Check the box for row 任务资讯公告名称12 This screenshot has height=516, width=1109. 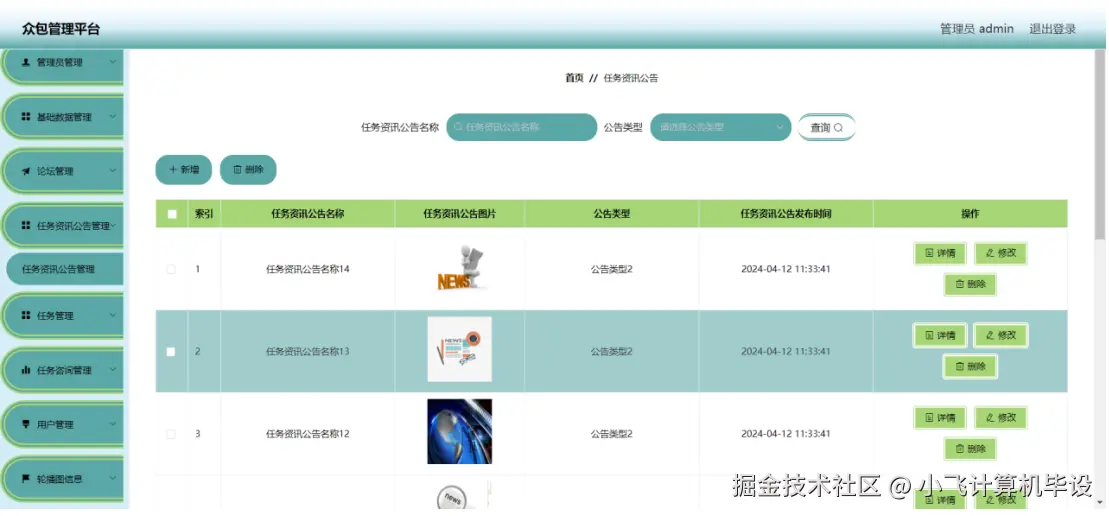[x=170, y=434]
